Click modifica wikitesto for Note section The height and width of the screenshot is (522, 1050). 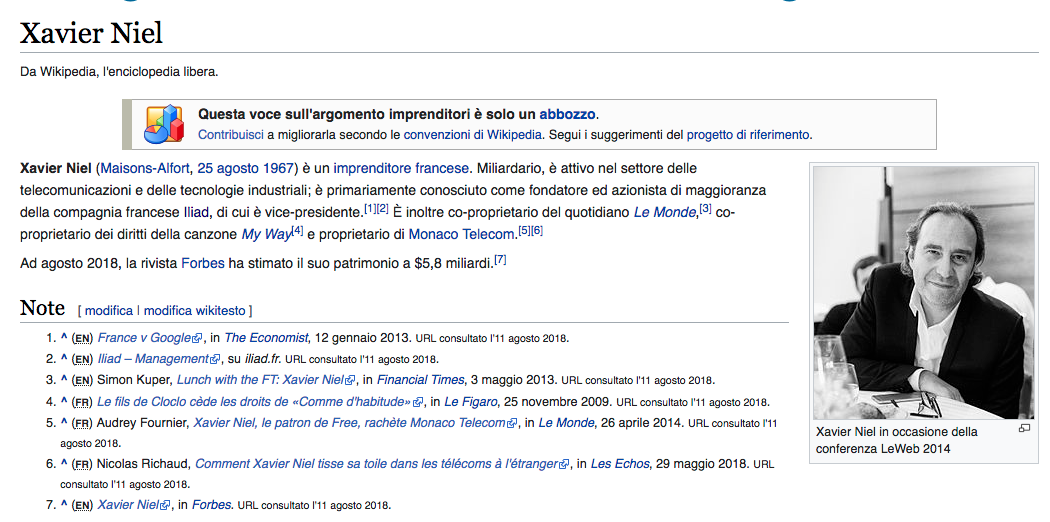coord(195,311)
